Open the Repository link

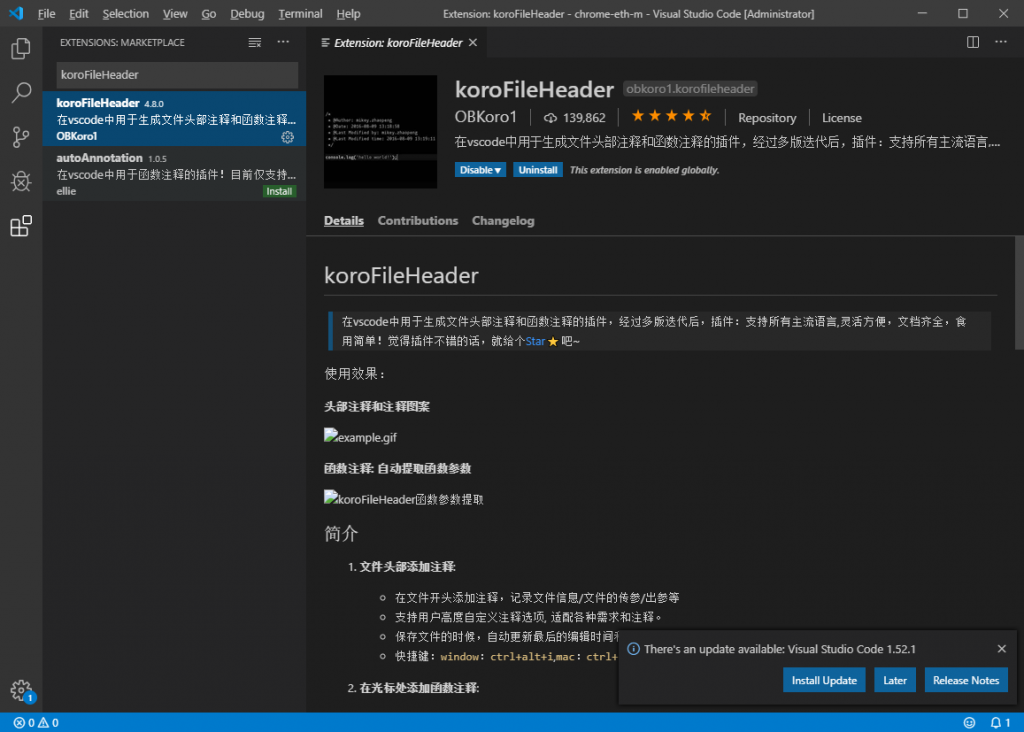click(x=767, y=118)
